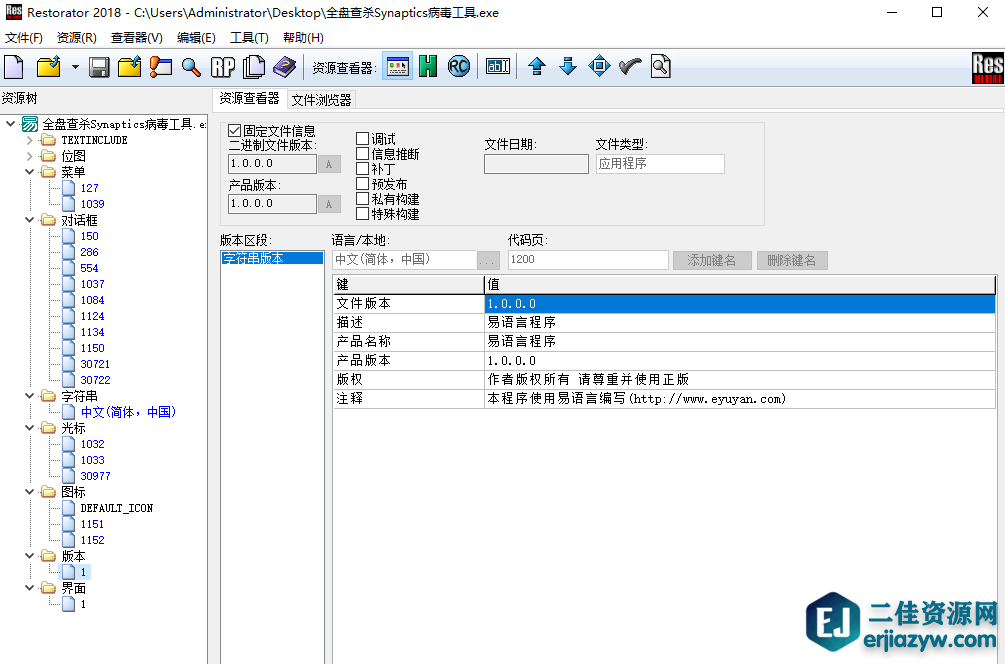Select menu resource 127 in tree
This screenshot has height=664, width=1005.
(x=89, y=188)
